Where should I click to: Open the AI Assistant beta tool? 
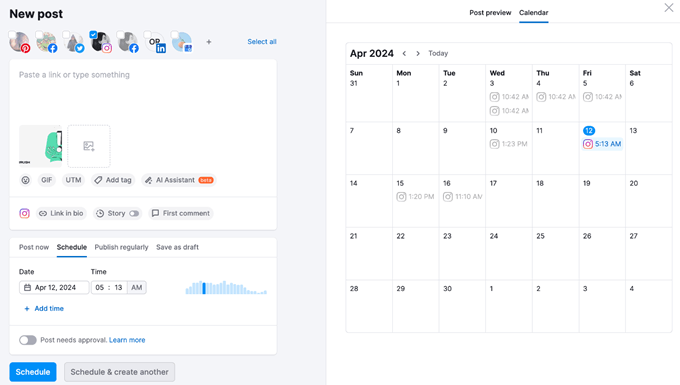coord(179,180)
